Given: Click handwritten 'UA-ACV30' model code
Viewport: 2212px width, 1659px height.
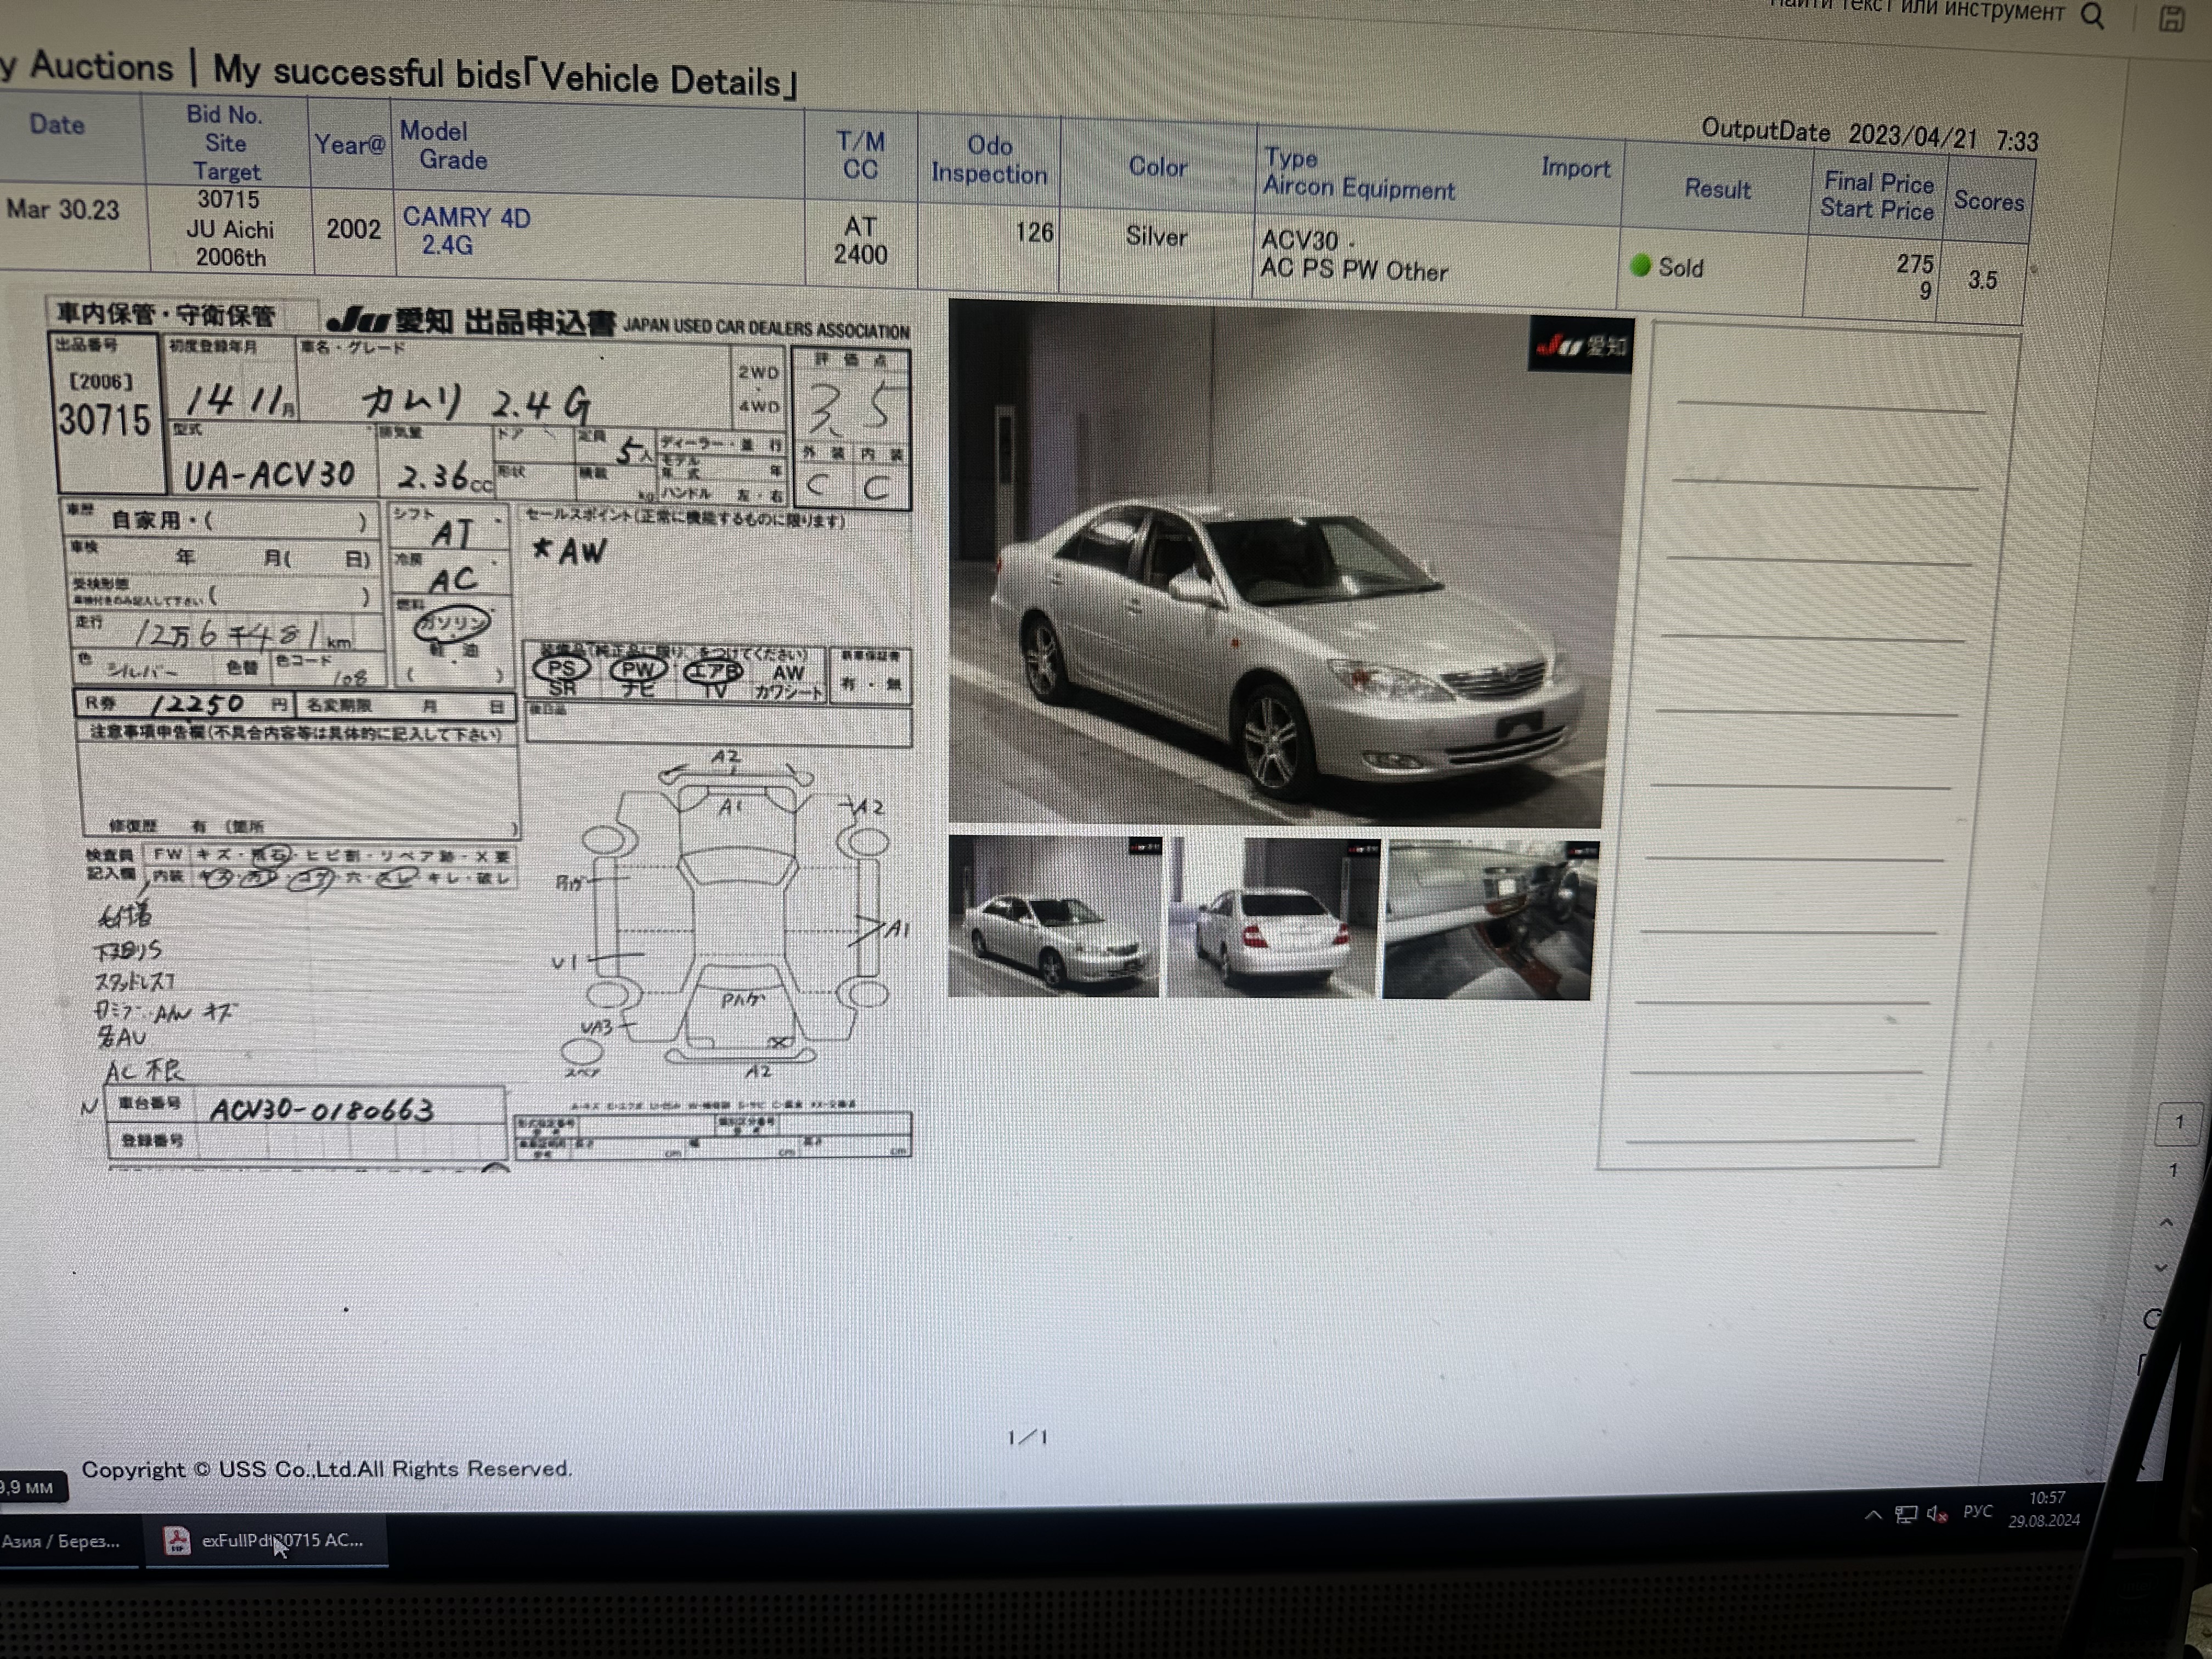Looking at the screenshot, I should [269, 474].
